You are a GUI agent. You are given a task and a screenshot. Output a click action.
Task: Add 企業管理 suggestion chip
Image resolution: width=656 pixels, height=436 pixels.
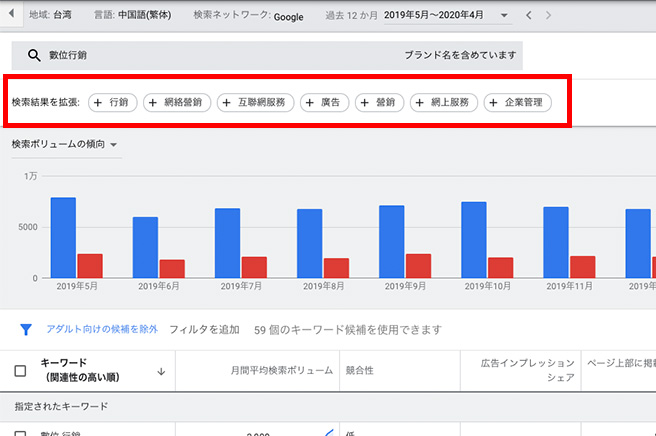[518, 103]
